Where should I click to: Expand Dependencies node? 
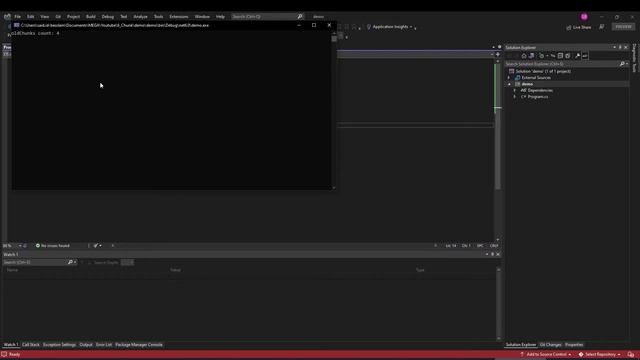(514, 90)
